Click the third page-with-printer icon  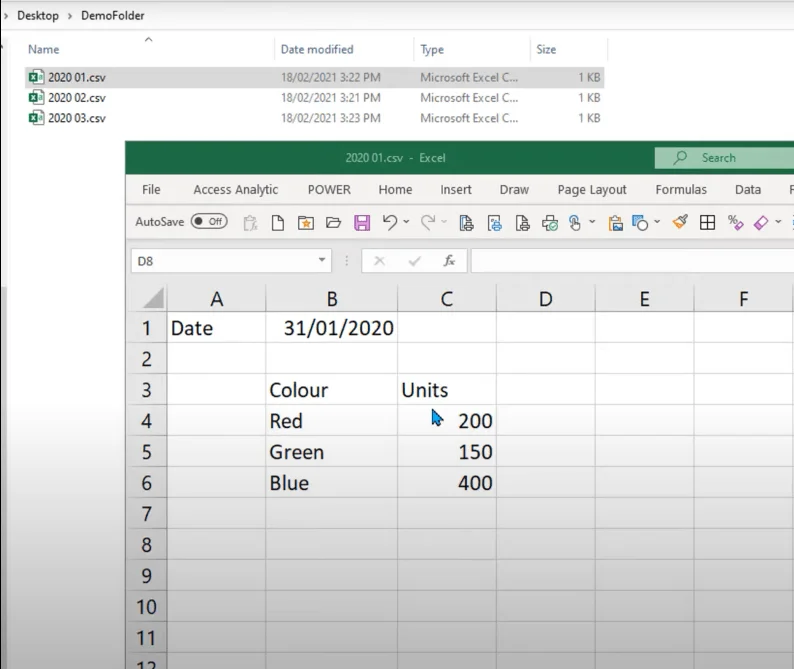522,222
